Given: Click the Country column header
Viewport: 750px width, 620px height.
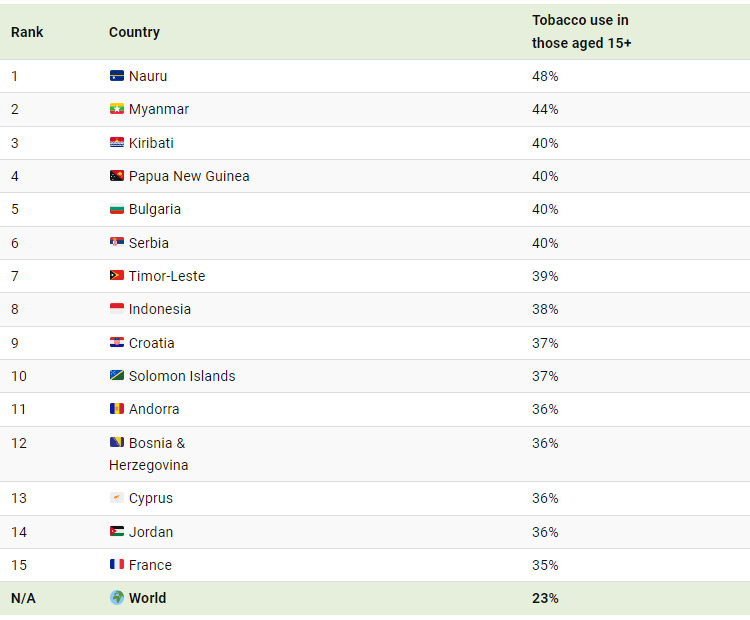Looking at the screenshot, I should coord(134,32).
